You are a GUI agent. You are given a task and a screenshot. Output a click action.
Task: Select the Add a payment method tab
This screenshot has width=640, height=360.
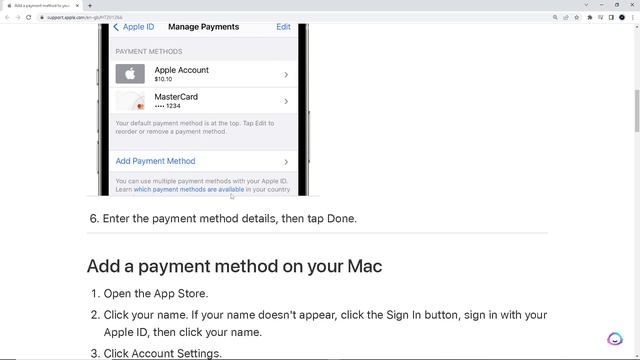[x=42, y=6]
